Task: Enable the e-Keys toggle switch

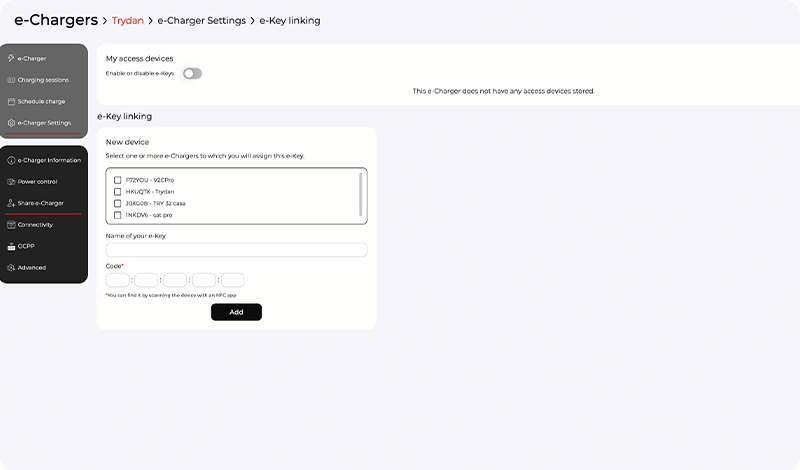Action: (x=191, y=74)
